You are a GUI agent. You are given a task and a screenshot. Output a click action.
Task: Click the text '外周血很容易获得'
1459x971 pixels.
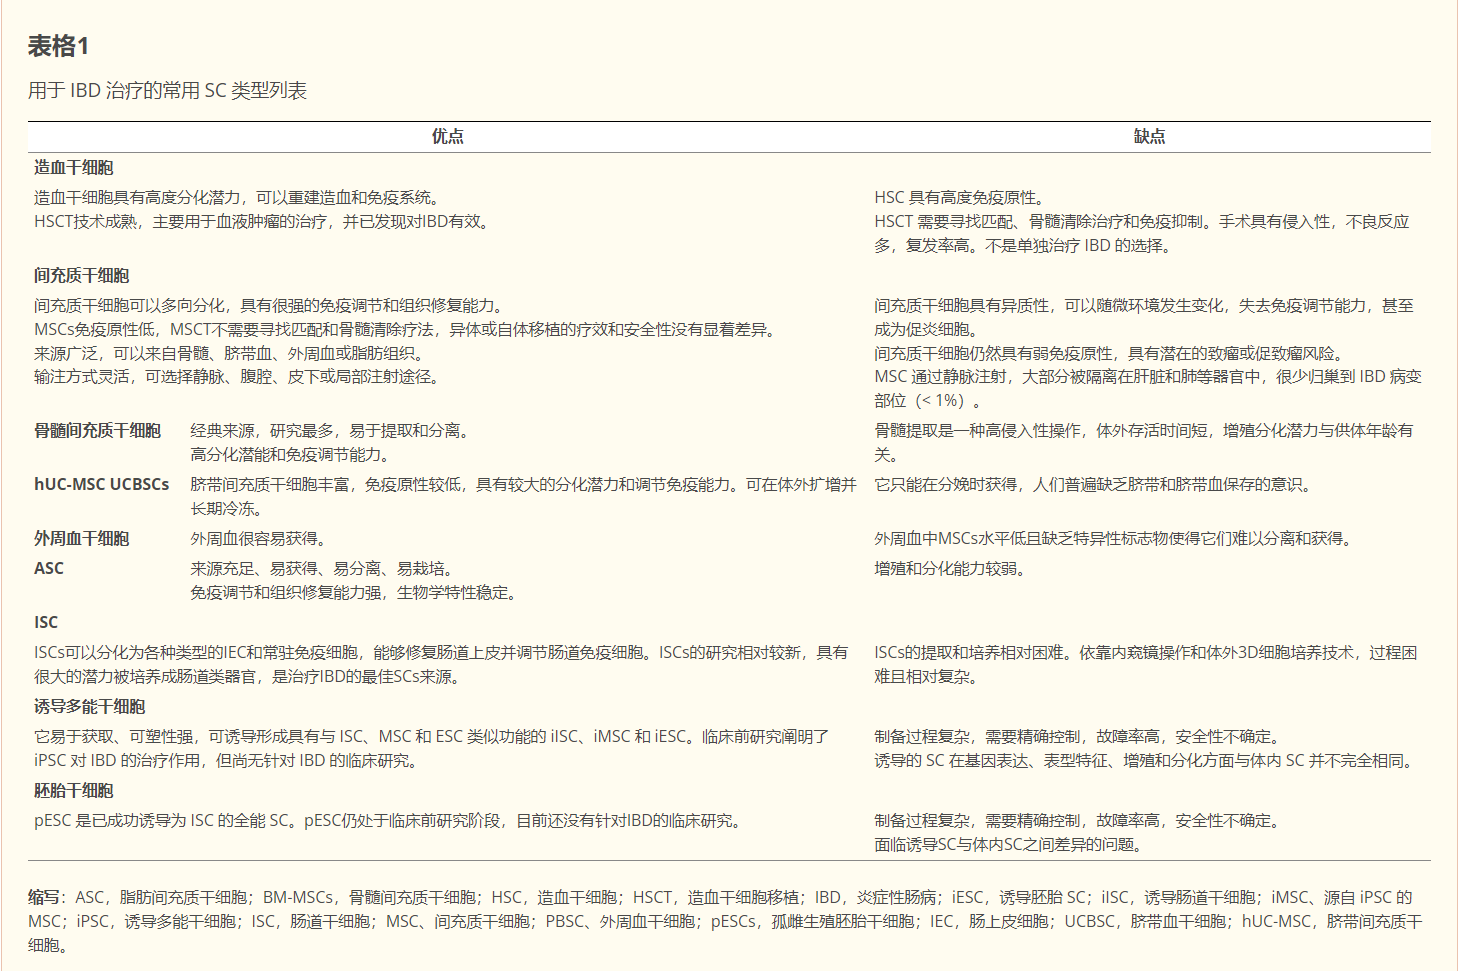coord(258,539)
